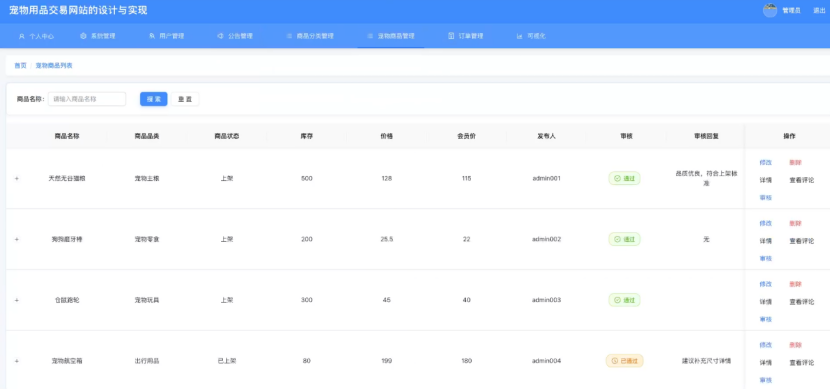Screen dimensions: 830x389
Task: Click the price cell 25.5
Action: pos(386,239)
